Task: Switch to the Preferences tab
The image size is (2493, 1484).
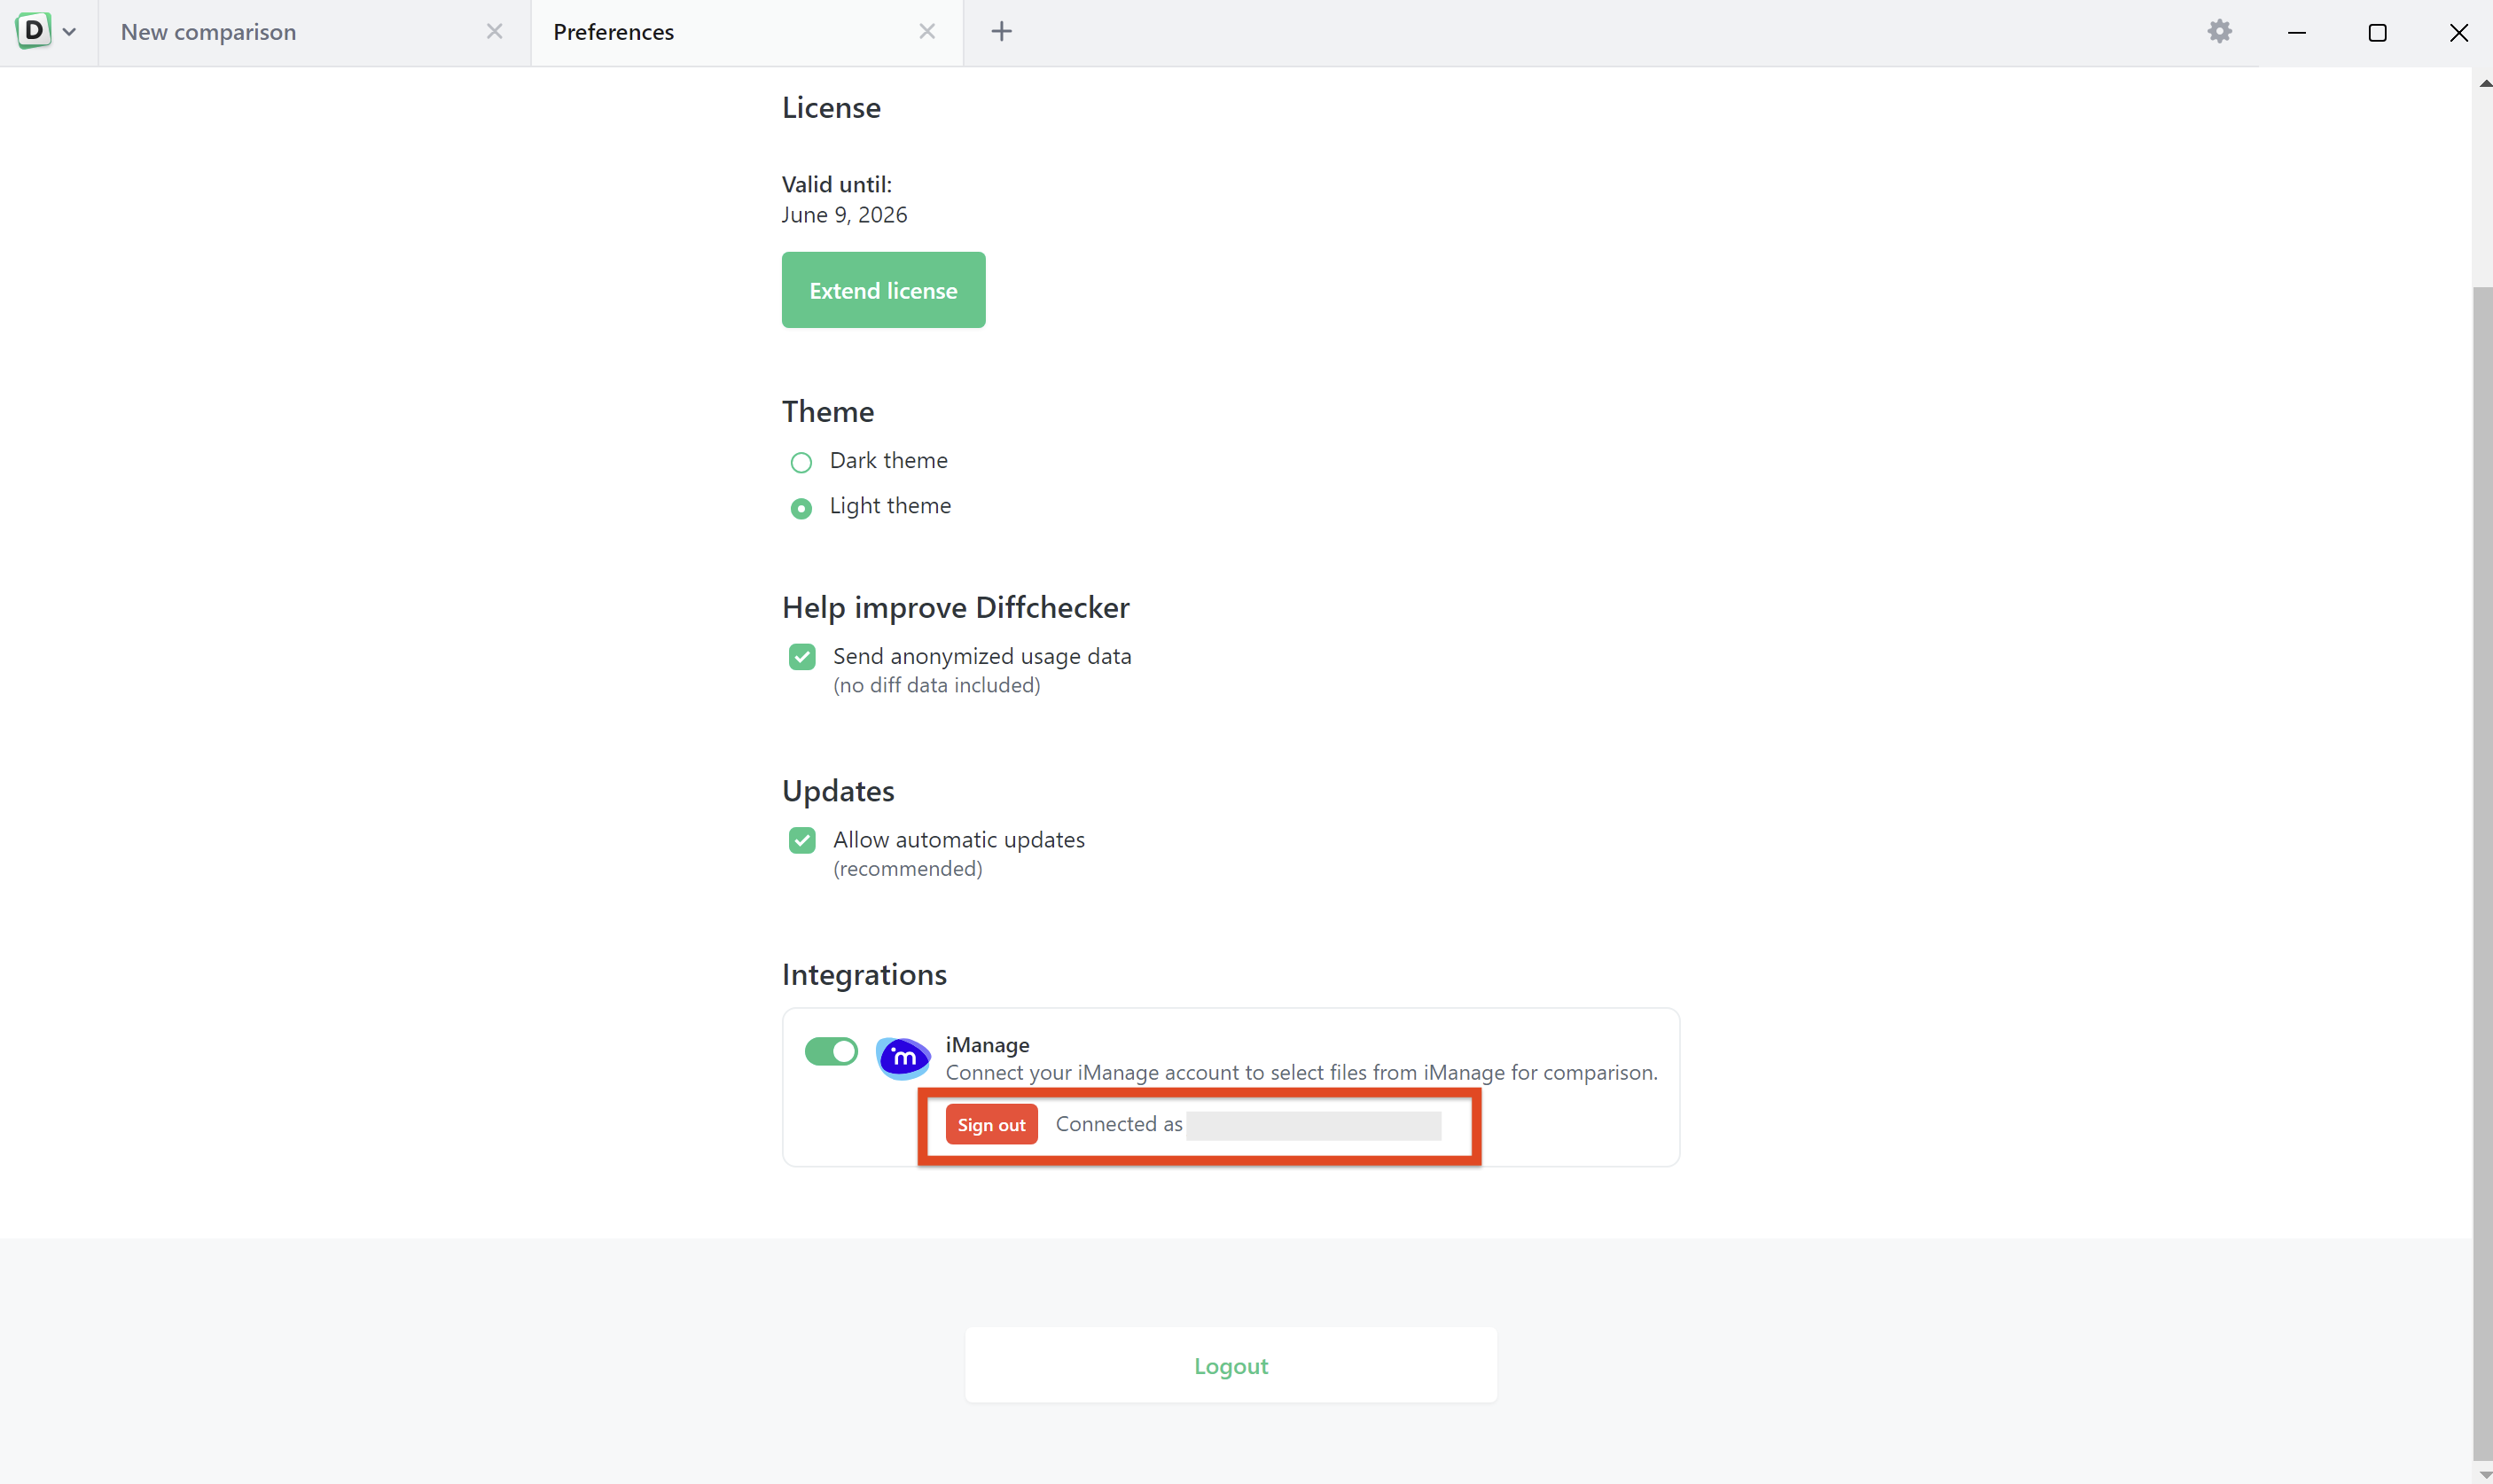Action: point(613,31)
